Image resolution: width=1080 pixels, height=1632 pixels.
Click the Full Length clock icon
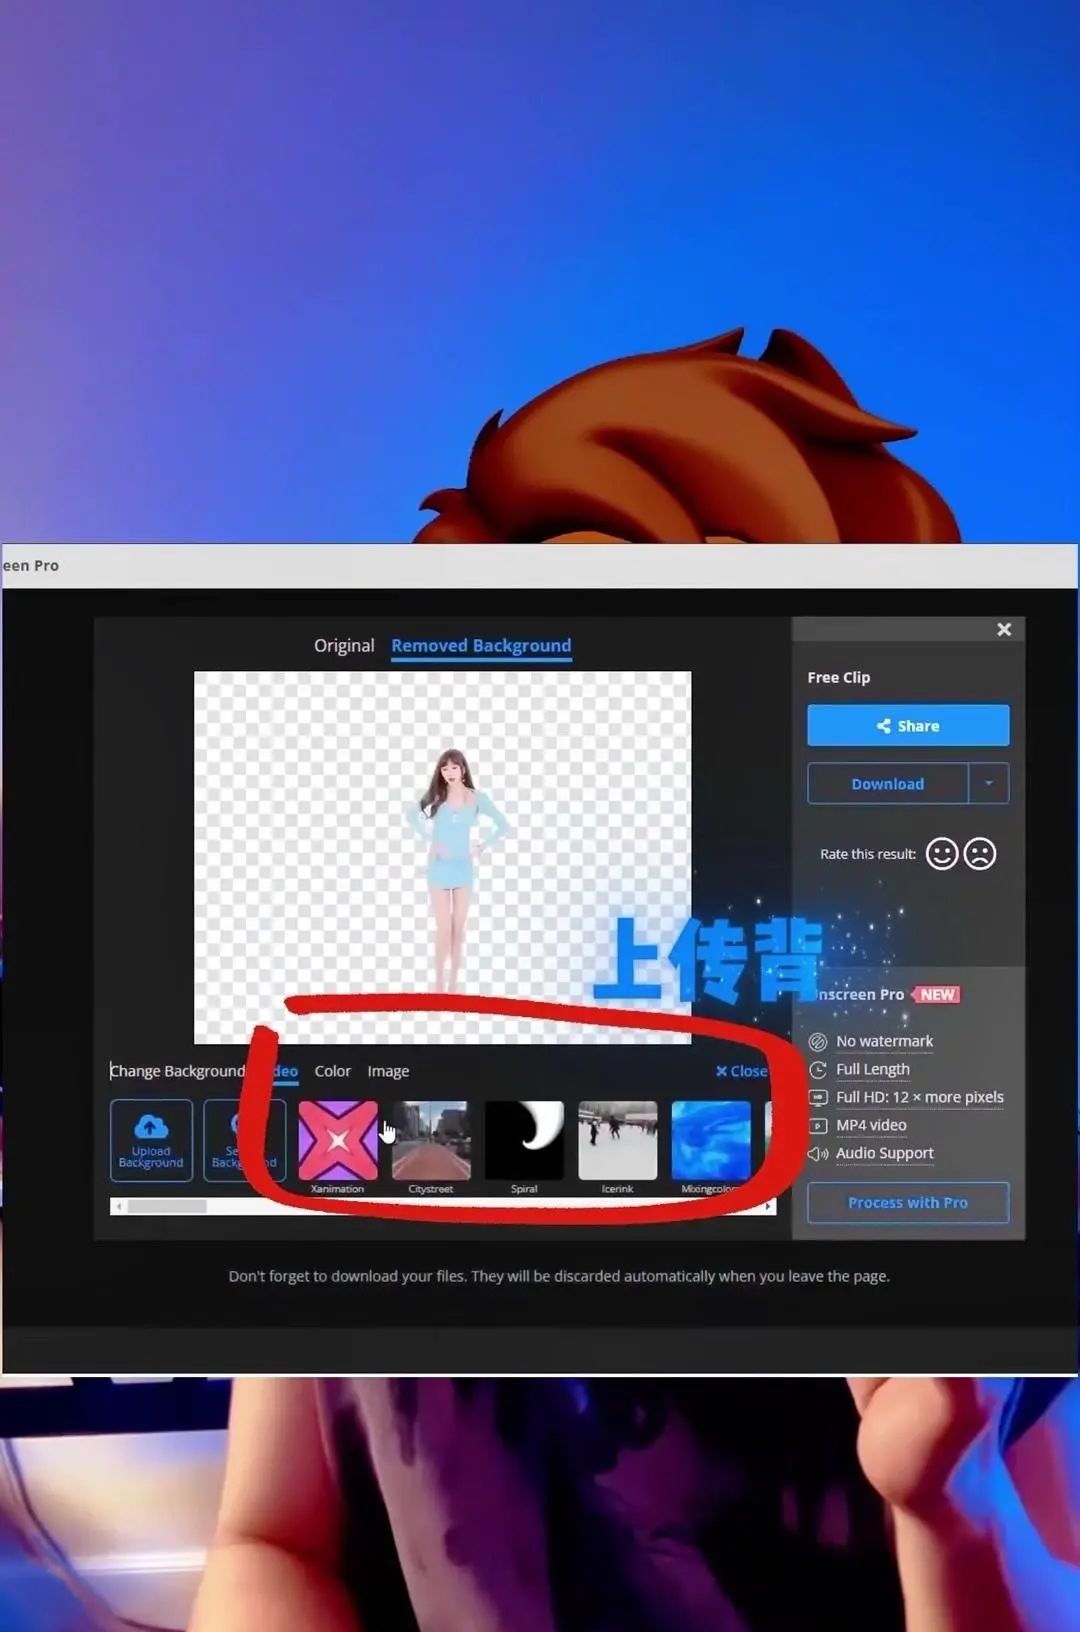(818, 1070)
